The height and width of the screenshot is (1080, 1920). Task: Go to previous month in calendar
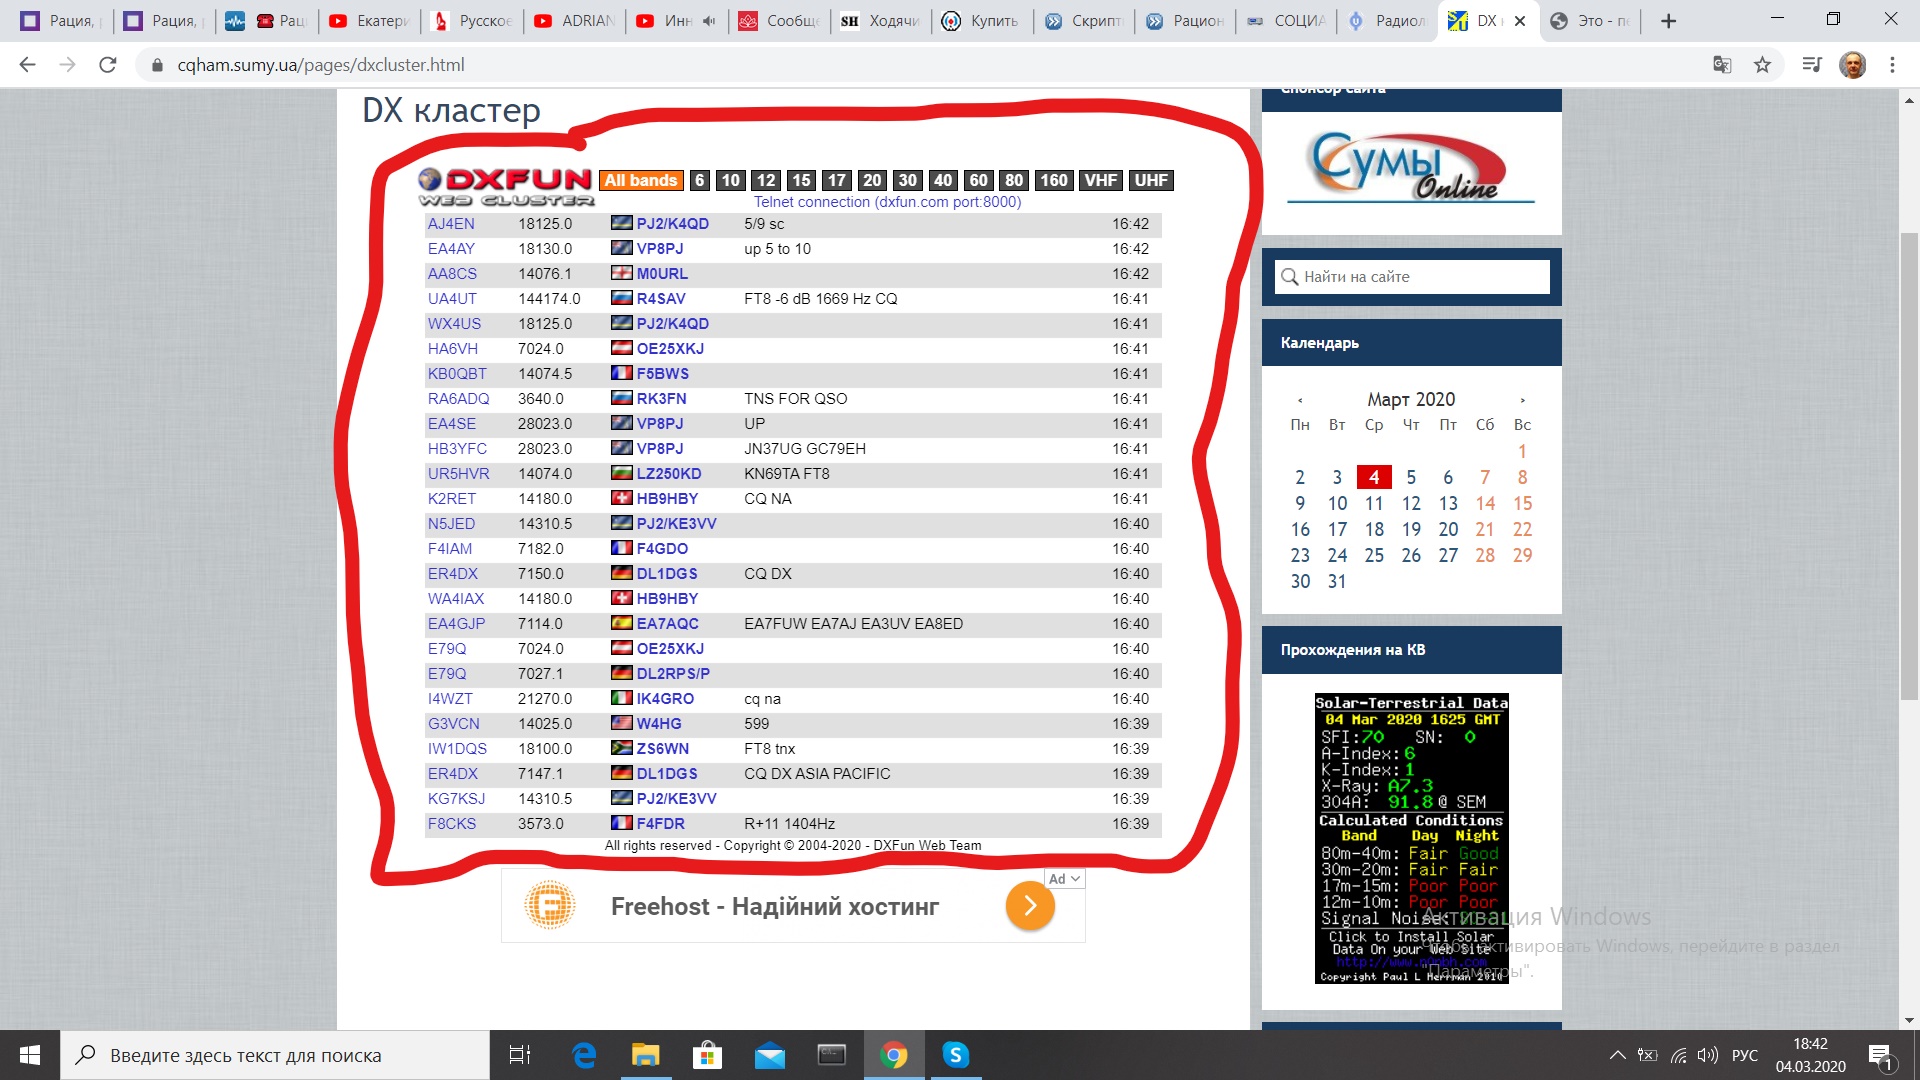point(1299,400)
